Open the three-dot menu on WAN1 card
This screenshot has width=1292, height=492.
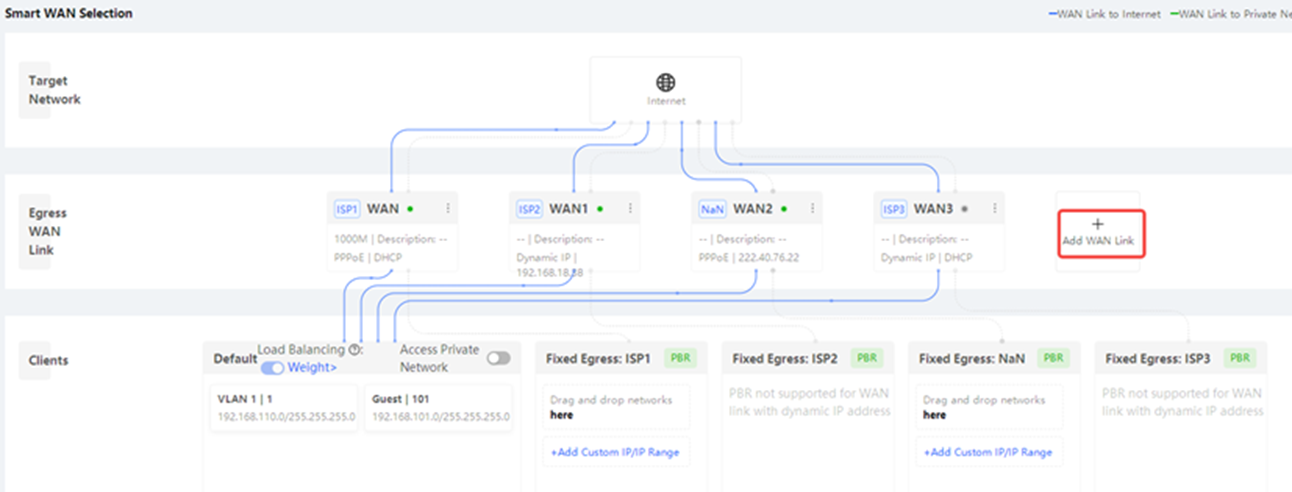pyautogui.click(x=630, y=209)
